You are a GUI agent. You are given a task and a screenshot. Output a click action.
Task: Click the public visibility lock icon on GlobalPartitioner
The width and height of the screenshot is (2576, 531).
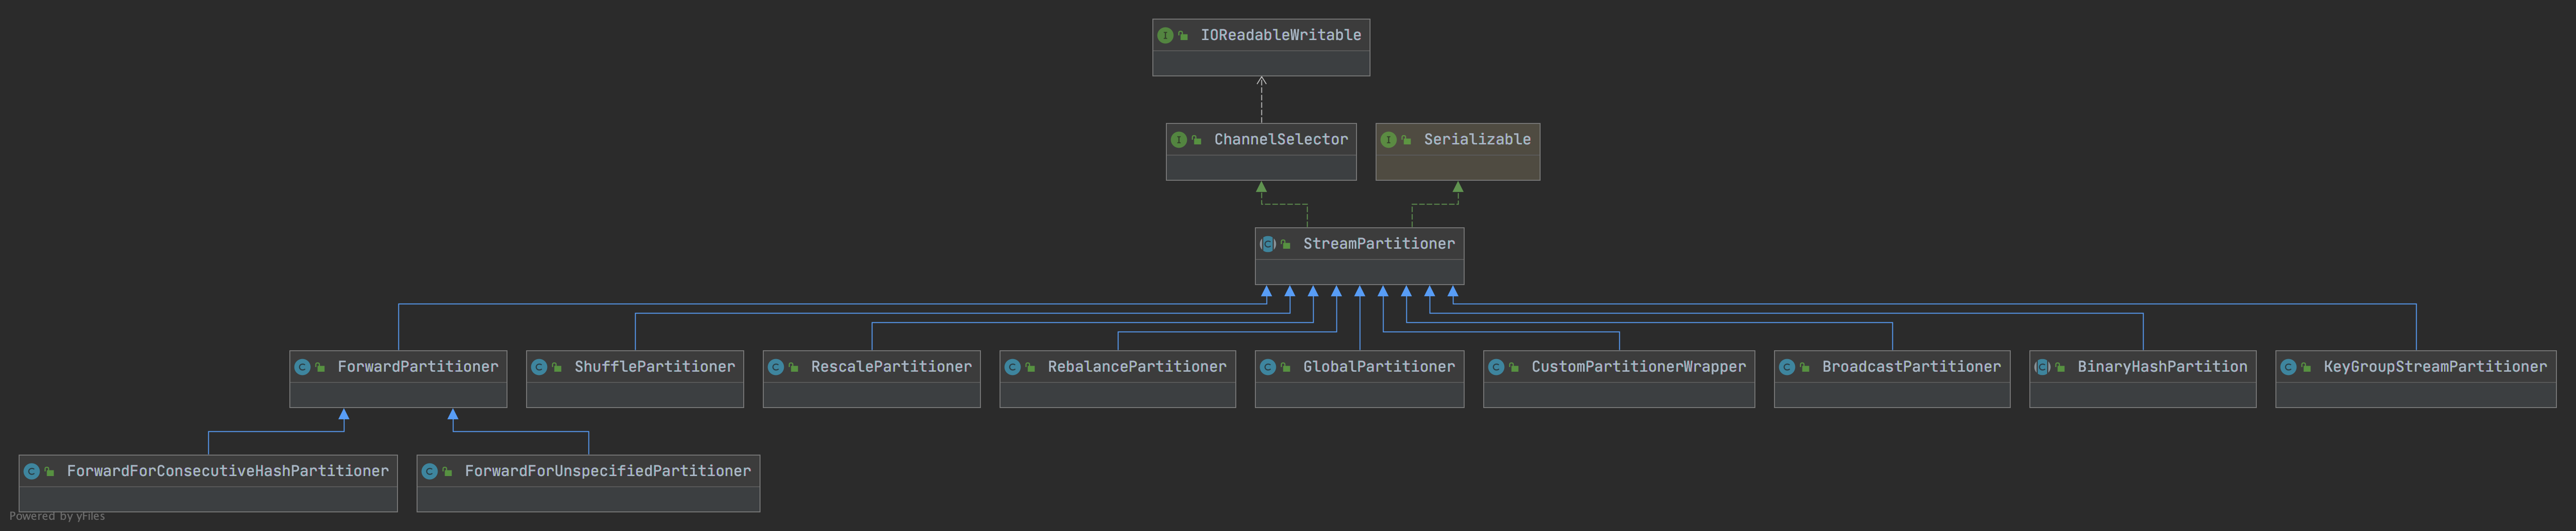pyautogui.click(x=1287, y=368)
